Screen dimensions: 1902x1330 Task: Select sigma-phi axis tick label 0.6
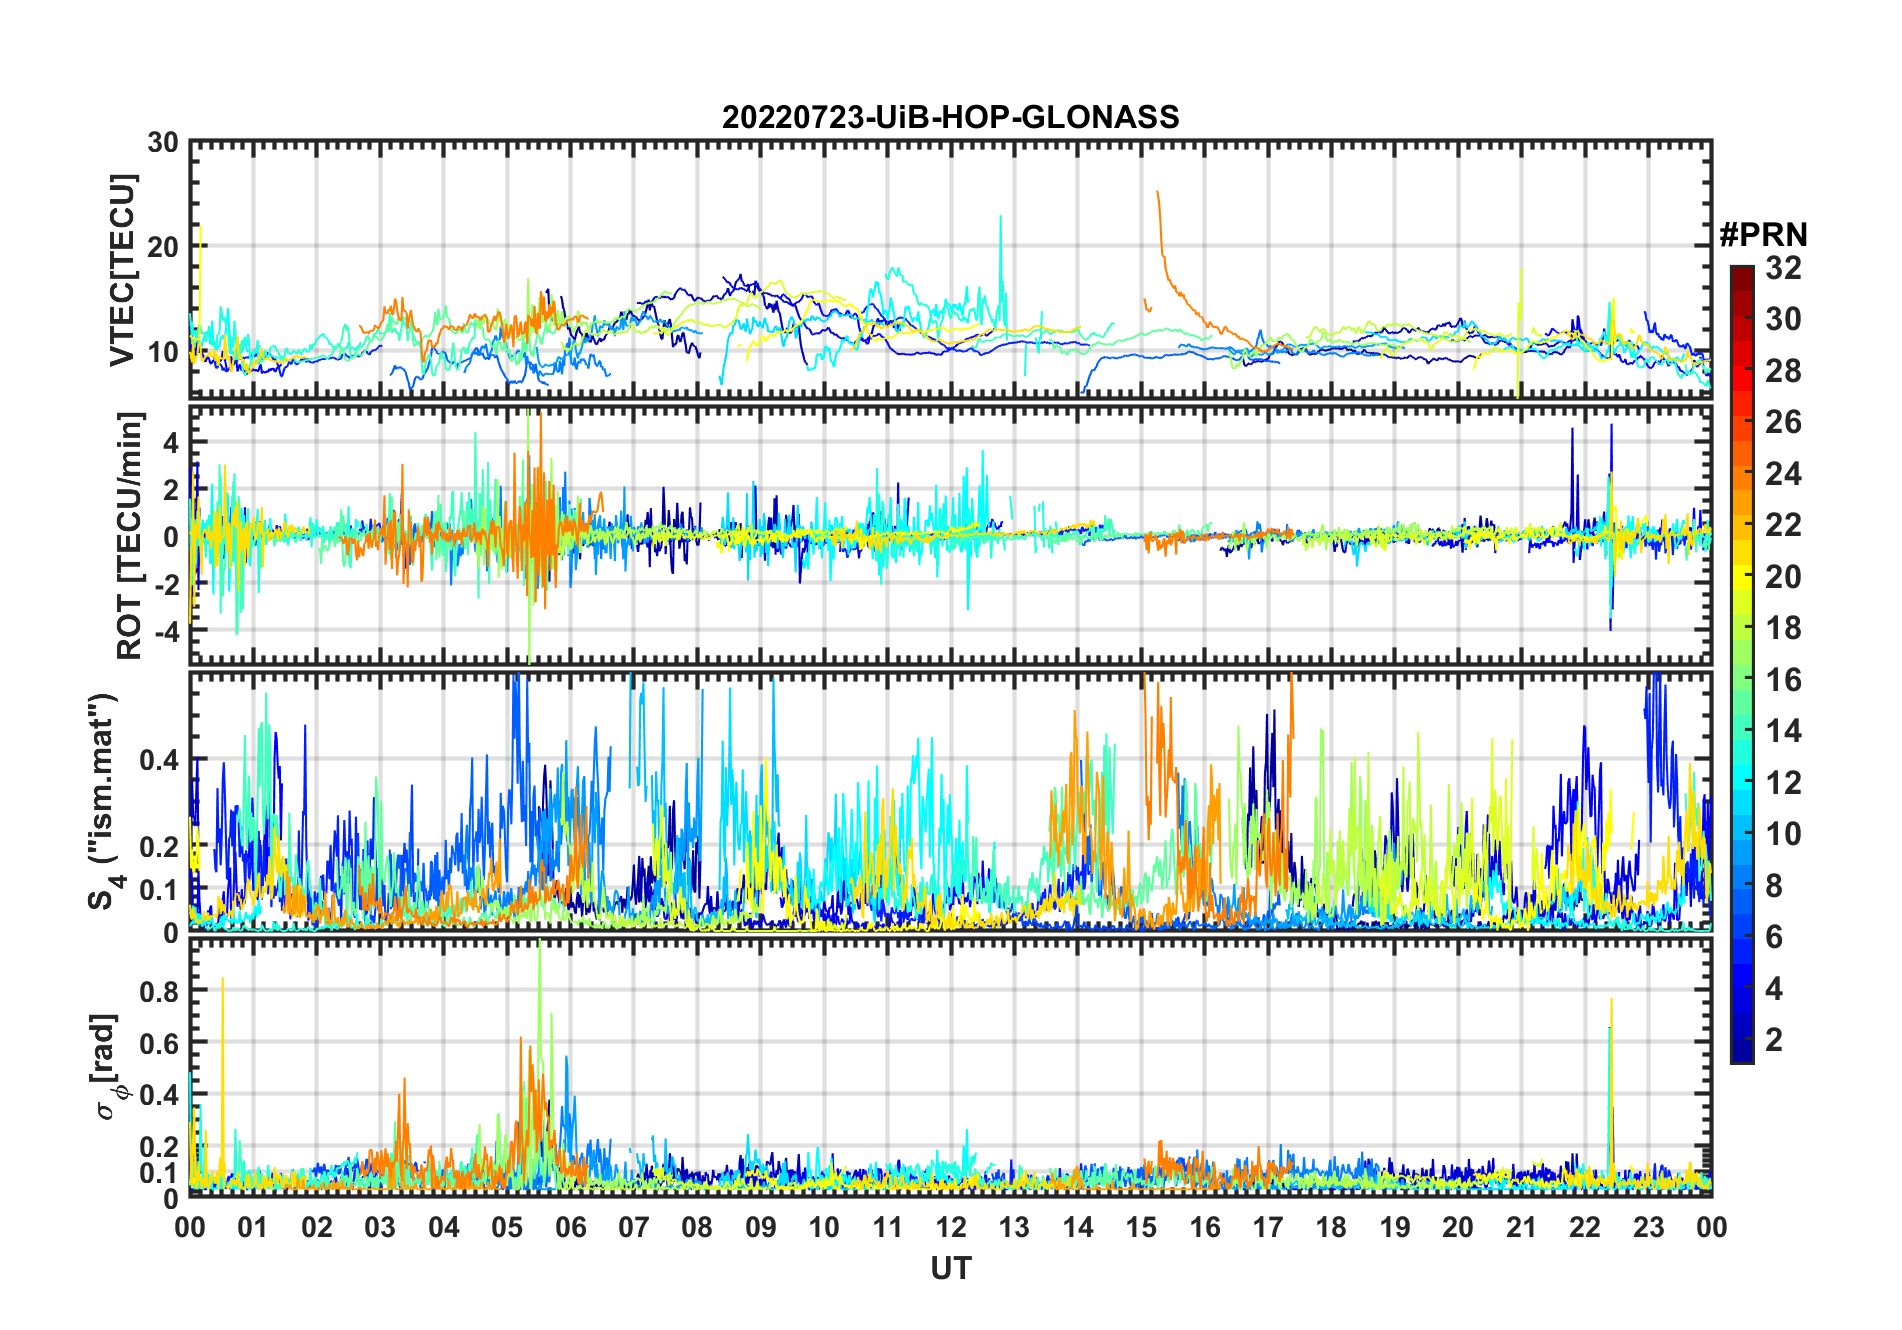coord(159,1043)
